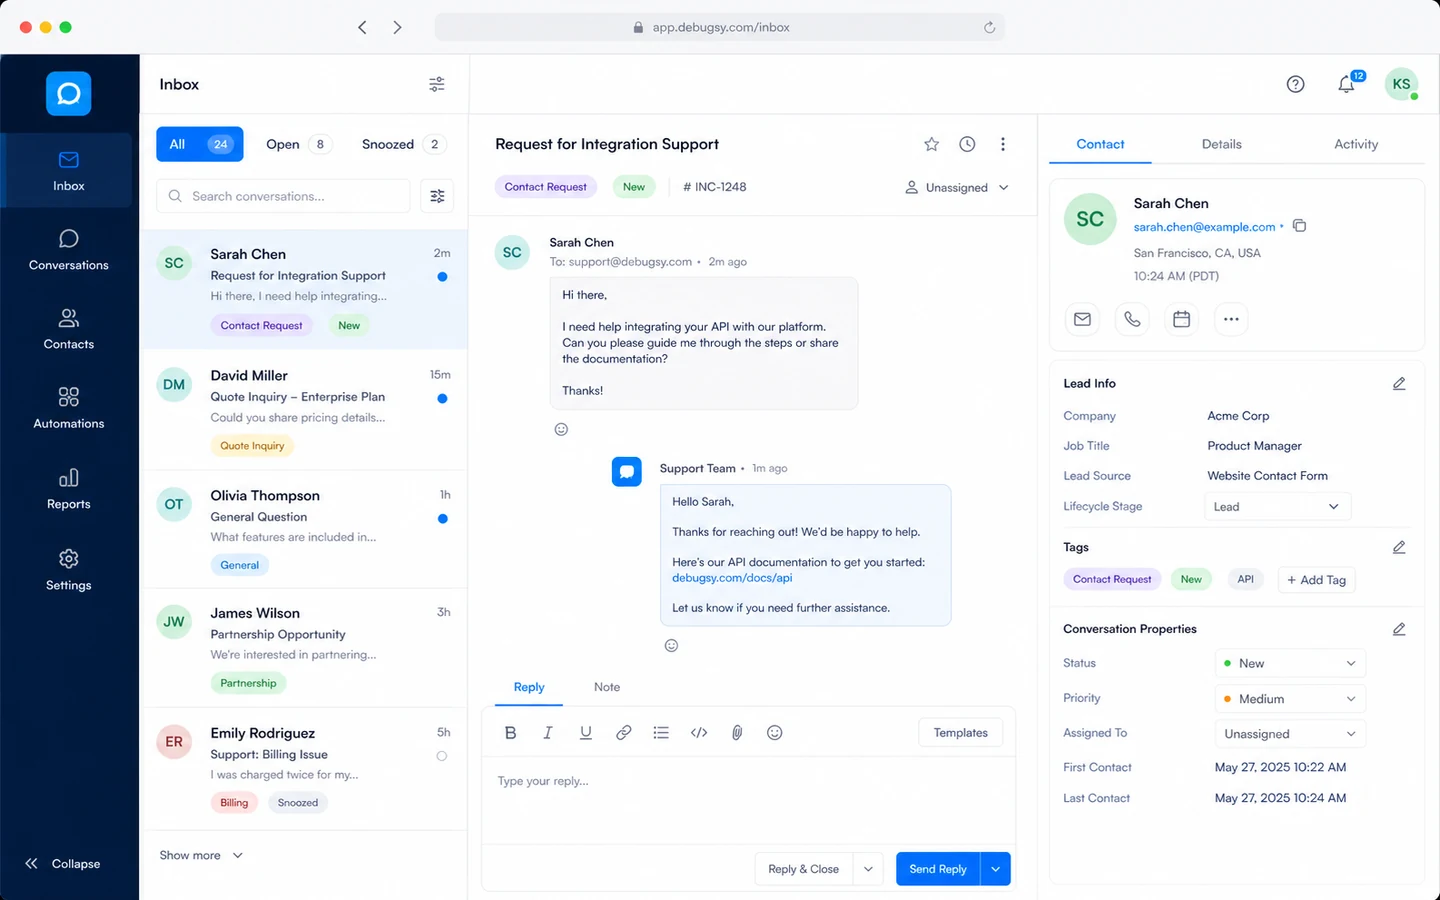Click the Send Reply button
This screenshot has height=900, width=1440.
(938, 869)
